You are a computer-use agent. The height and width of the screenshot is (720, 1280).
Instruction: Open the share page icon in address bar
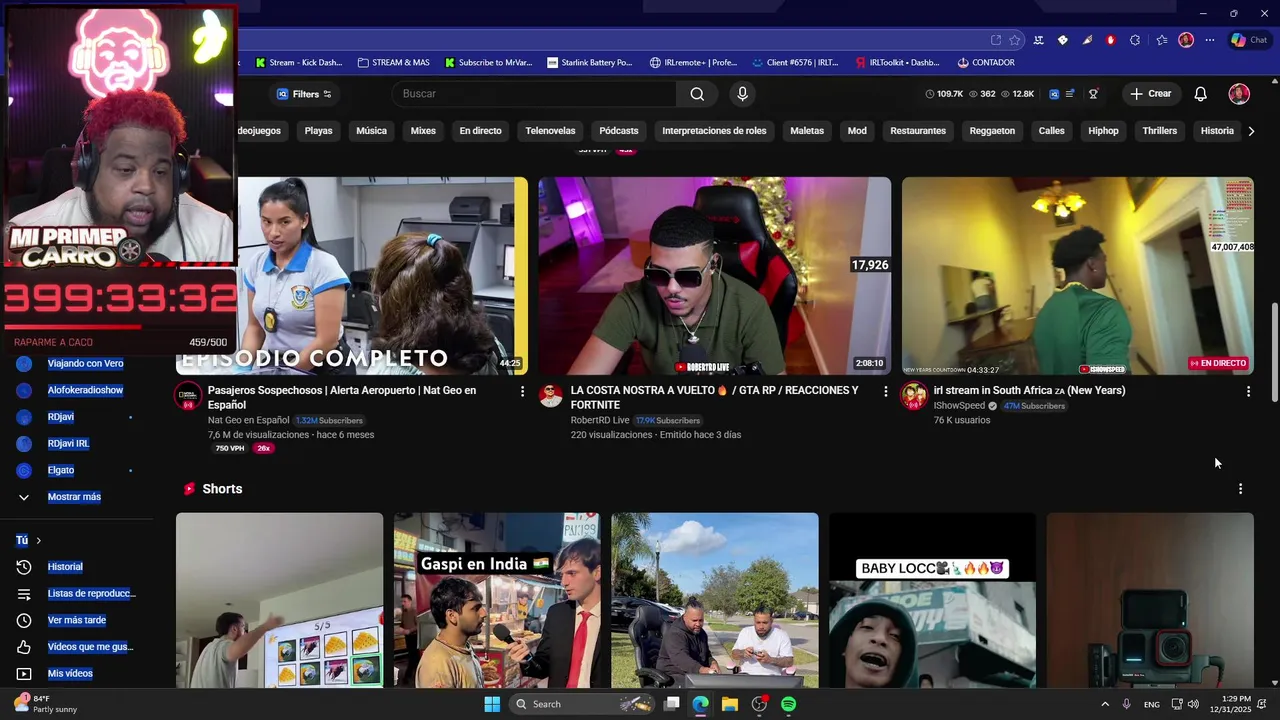click(996, 40)
